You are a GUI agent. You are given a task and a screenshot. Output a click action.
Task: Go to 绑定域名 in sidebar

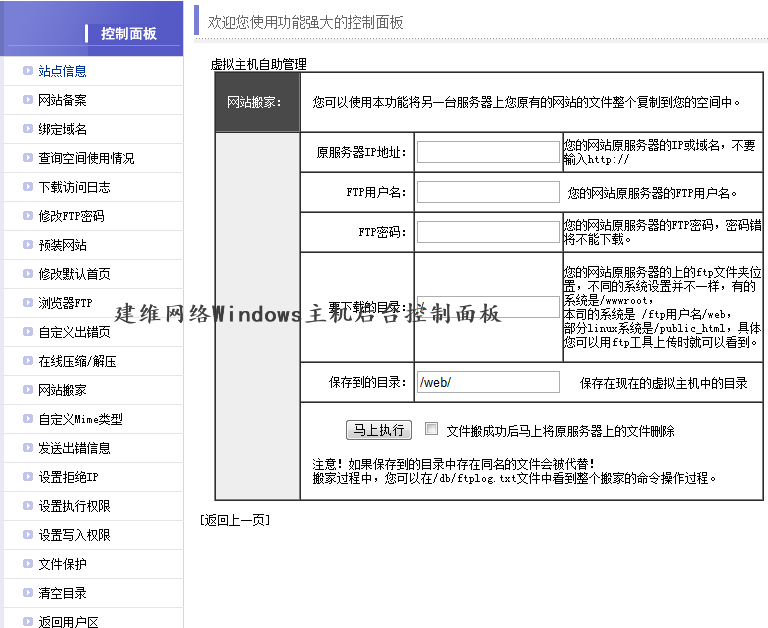[62, 129]
